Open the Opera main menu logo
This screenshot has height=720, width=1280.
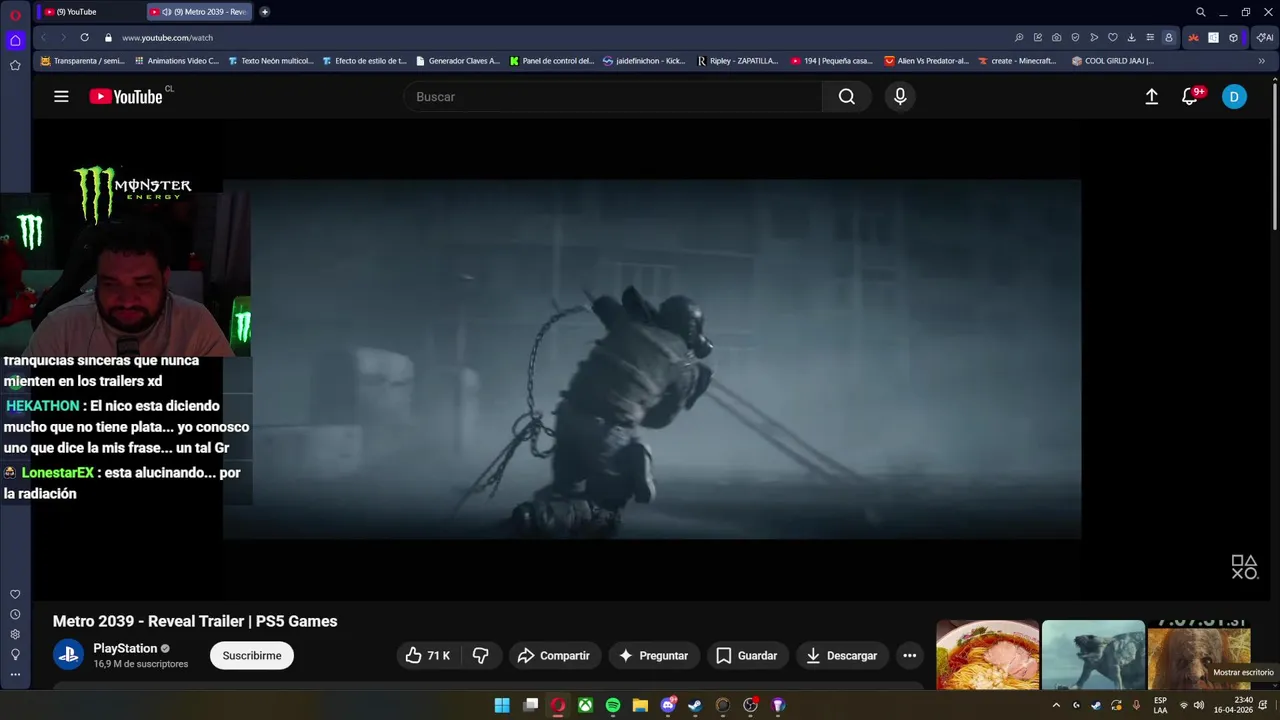pyautogui.click(x=15, y=14)
